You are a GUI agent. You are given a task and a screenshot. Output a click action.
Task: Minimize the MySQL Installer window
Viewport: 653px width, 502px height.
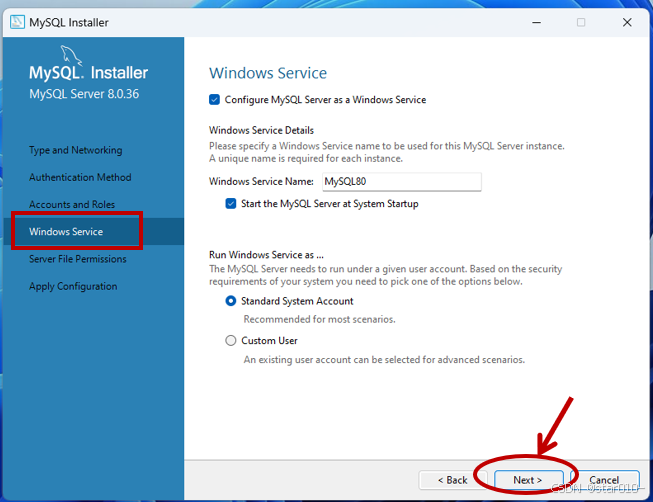[x=536, y=22]
